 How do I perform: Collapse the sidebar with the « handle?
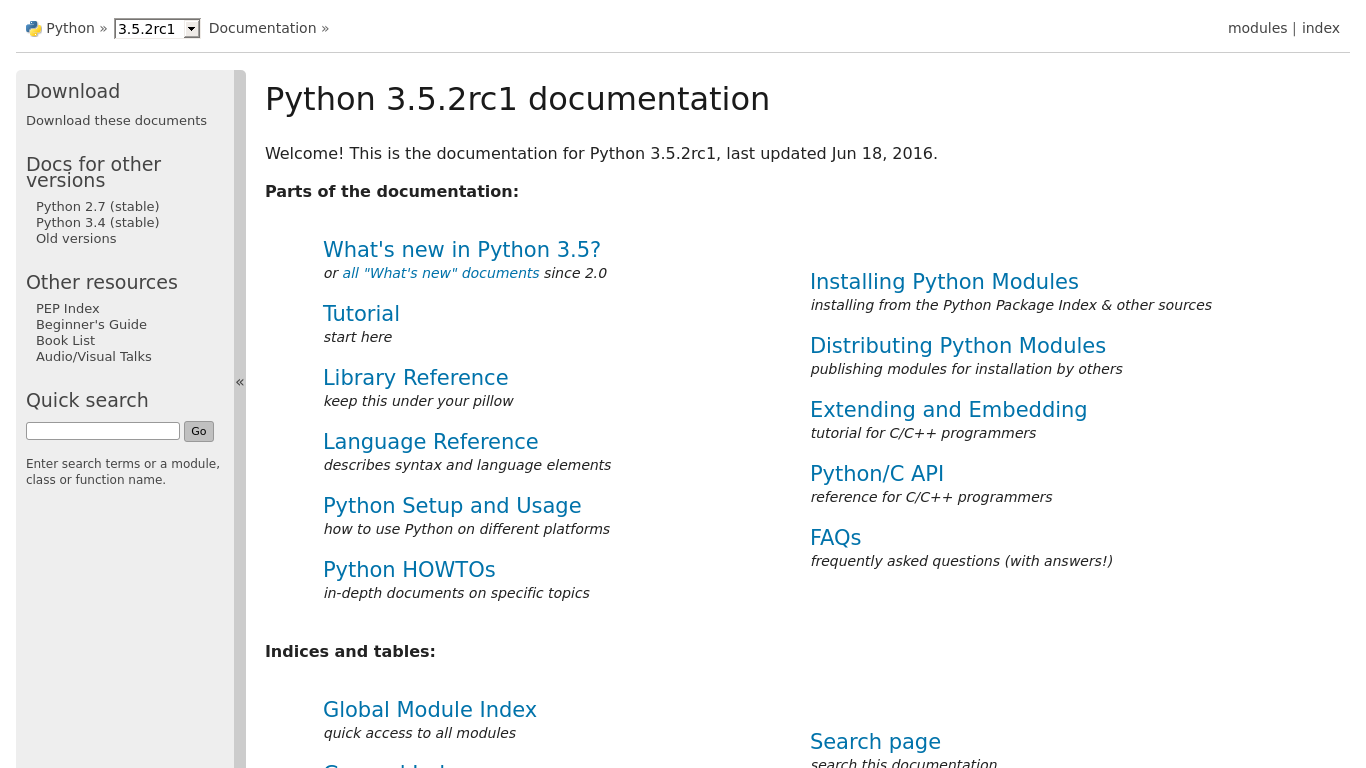[x=240, y=382]
